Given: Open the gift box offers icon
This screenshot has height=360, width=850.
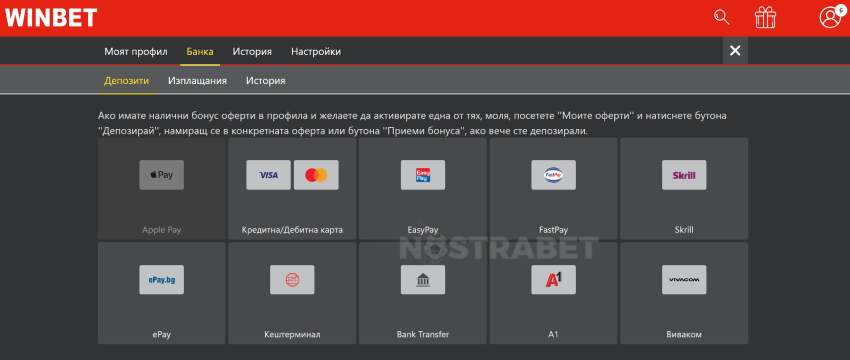Looking at the screenshot, I should click(765, 17).
